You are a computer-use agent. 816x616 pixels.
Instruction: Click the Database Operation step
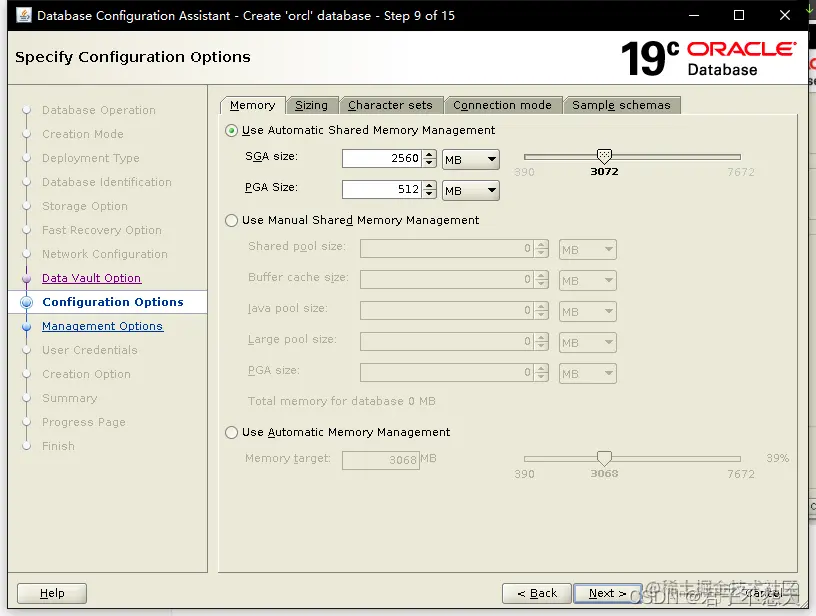99,110
